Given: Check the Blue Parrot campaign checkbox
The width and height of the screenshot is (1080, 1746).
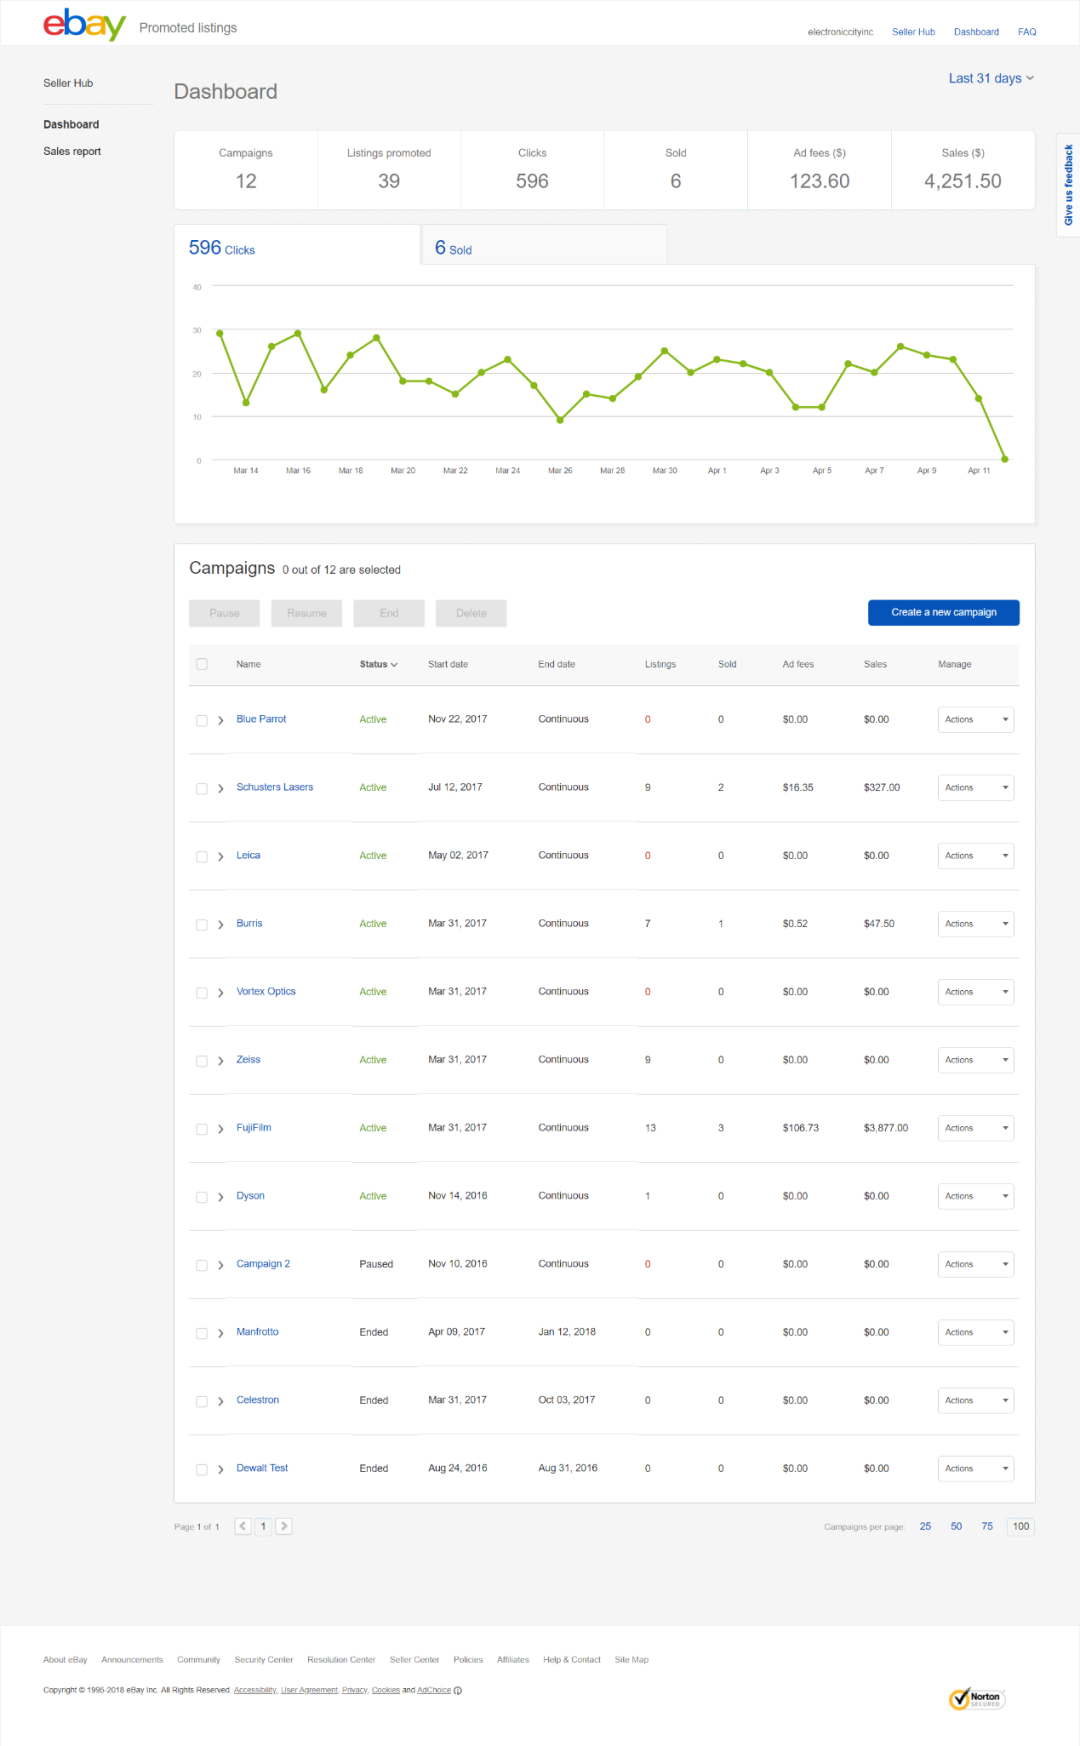Looking at the screenshot, I should pyautogui.click(x=202, y=720).
